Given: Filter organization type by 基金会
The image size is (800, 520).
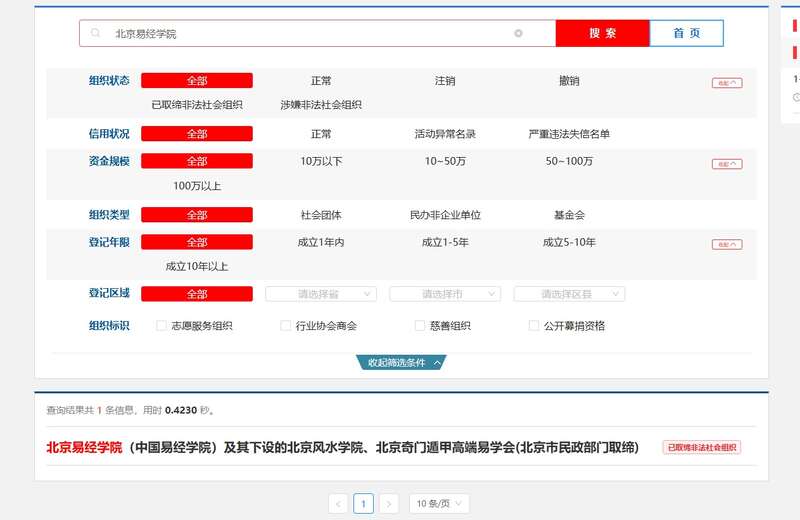Looking at the screenshot, I should coord(569,215).
